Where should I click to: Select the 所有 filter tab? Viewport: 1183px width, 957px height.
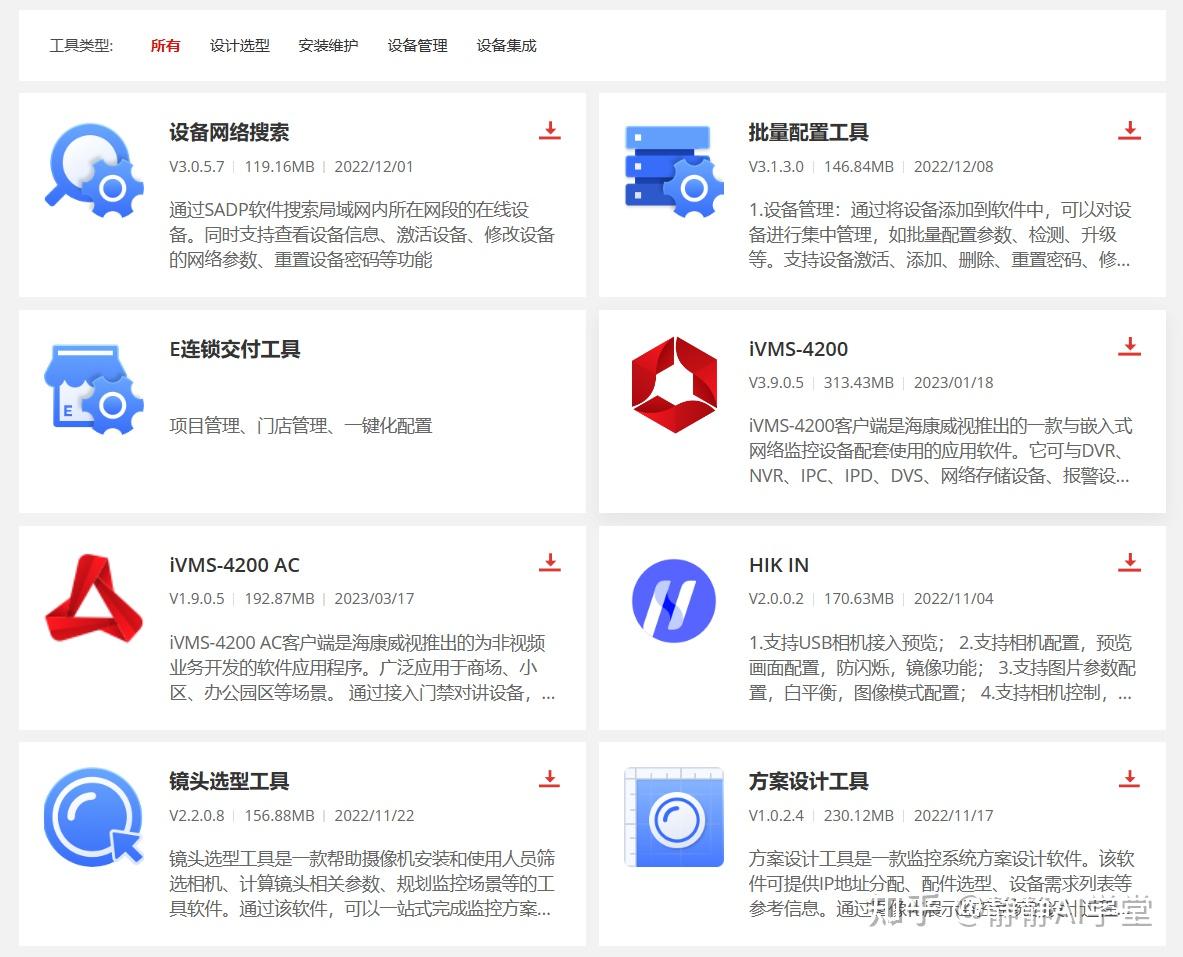(x=165, y=45)
